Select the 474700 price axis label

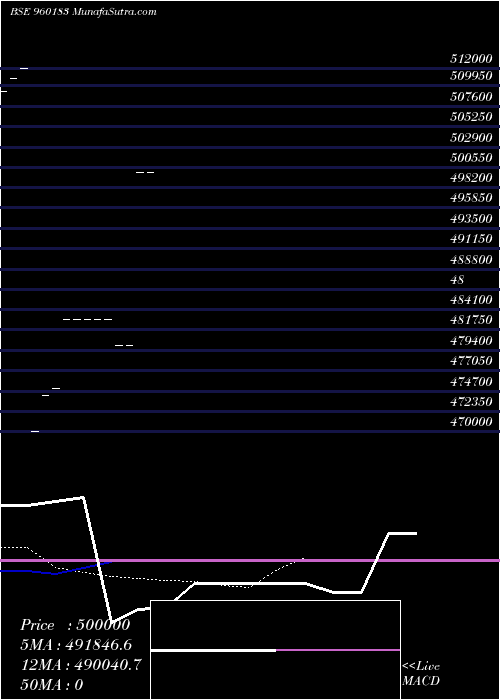(471, 382)
